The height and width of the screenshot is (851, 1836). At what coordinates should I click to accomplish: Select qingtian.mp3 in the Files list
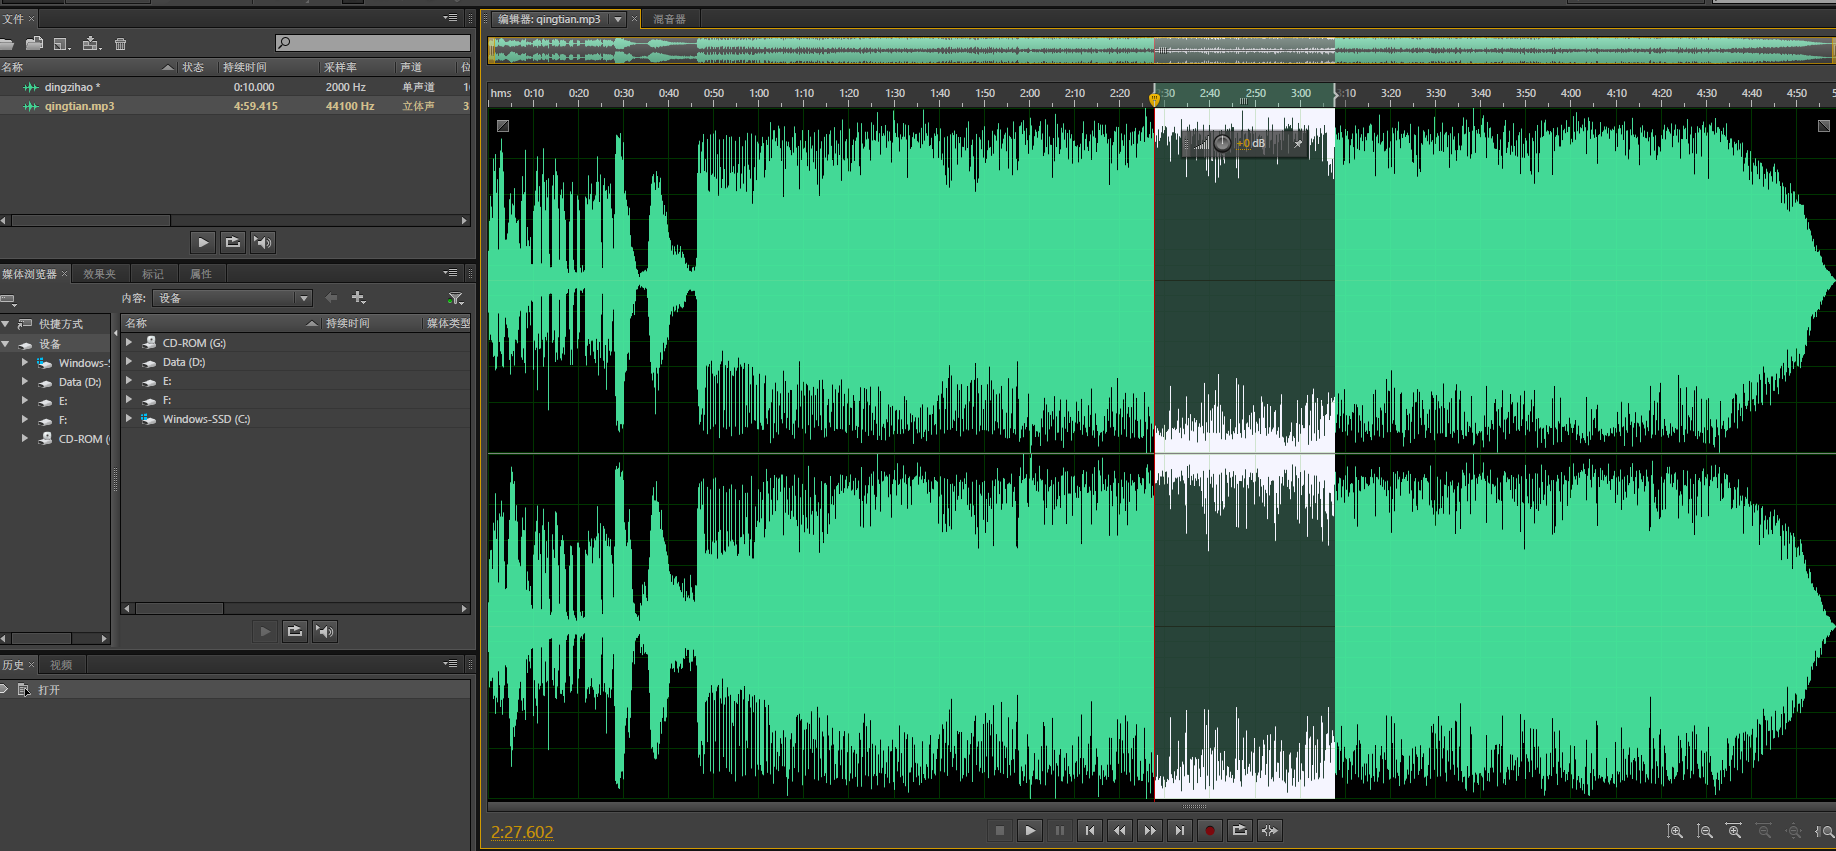point(236,106)
